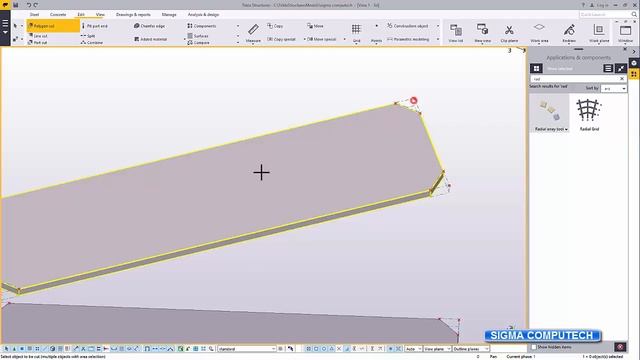Clear the component search field
640x360 pixels.
coord(622,79)
